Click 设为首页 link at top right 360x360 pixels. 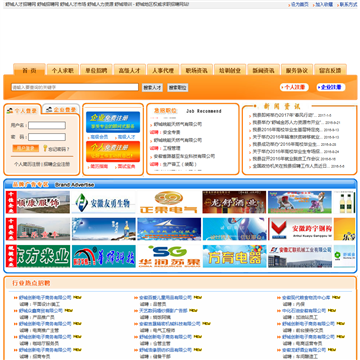click(x=300, y=5)
